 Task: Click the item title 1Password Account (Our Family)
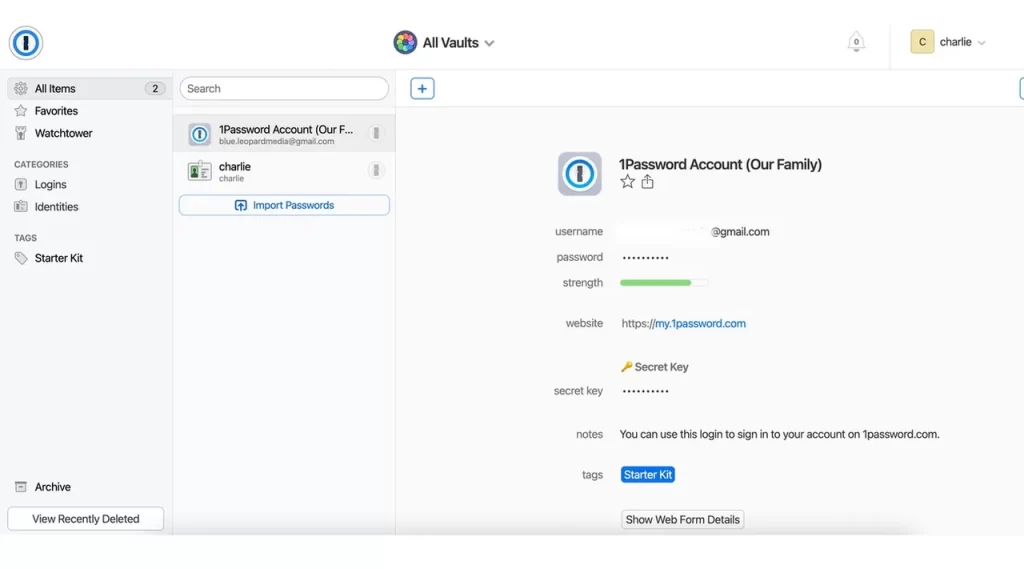[720, 164]
